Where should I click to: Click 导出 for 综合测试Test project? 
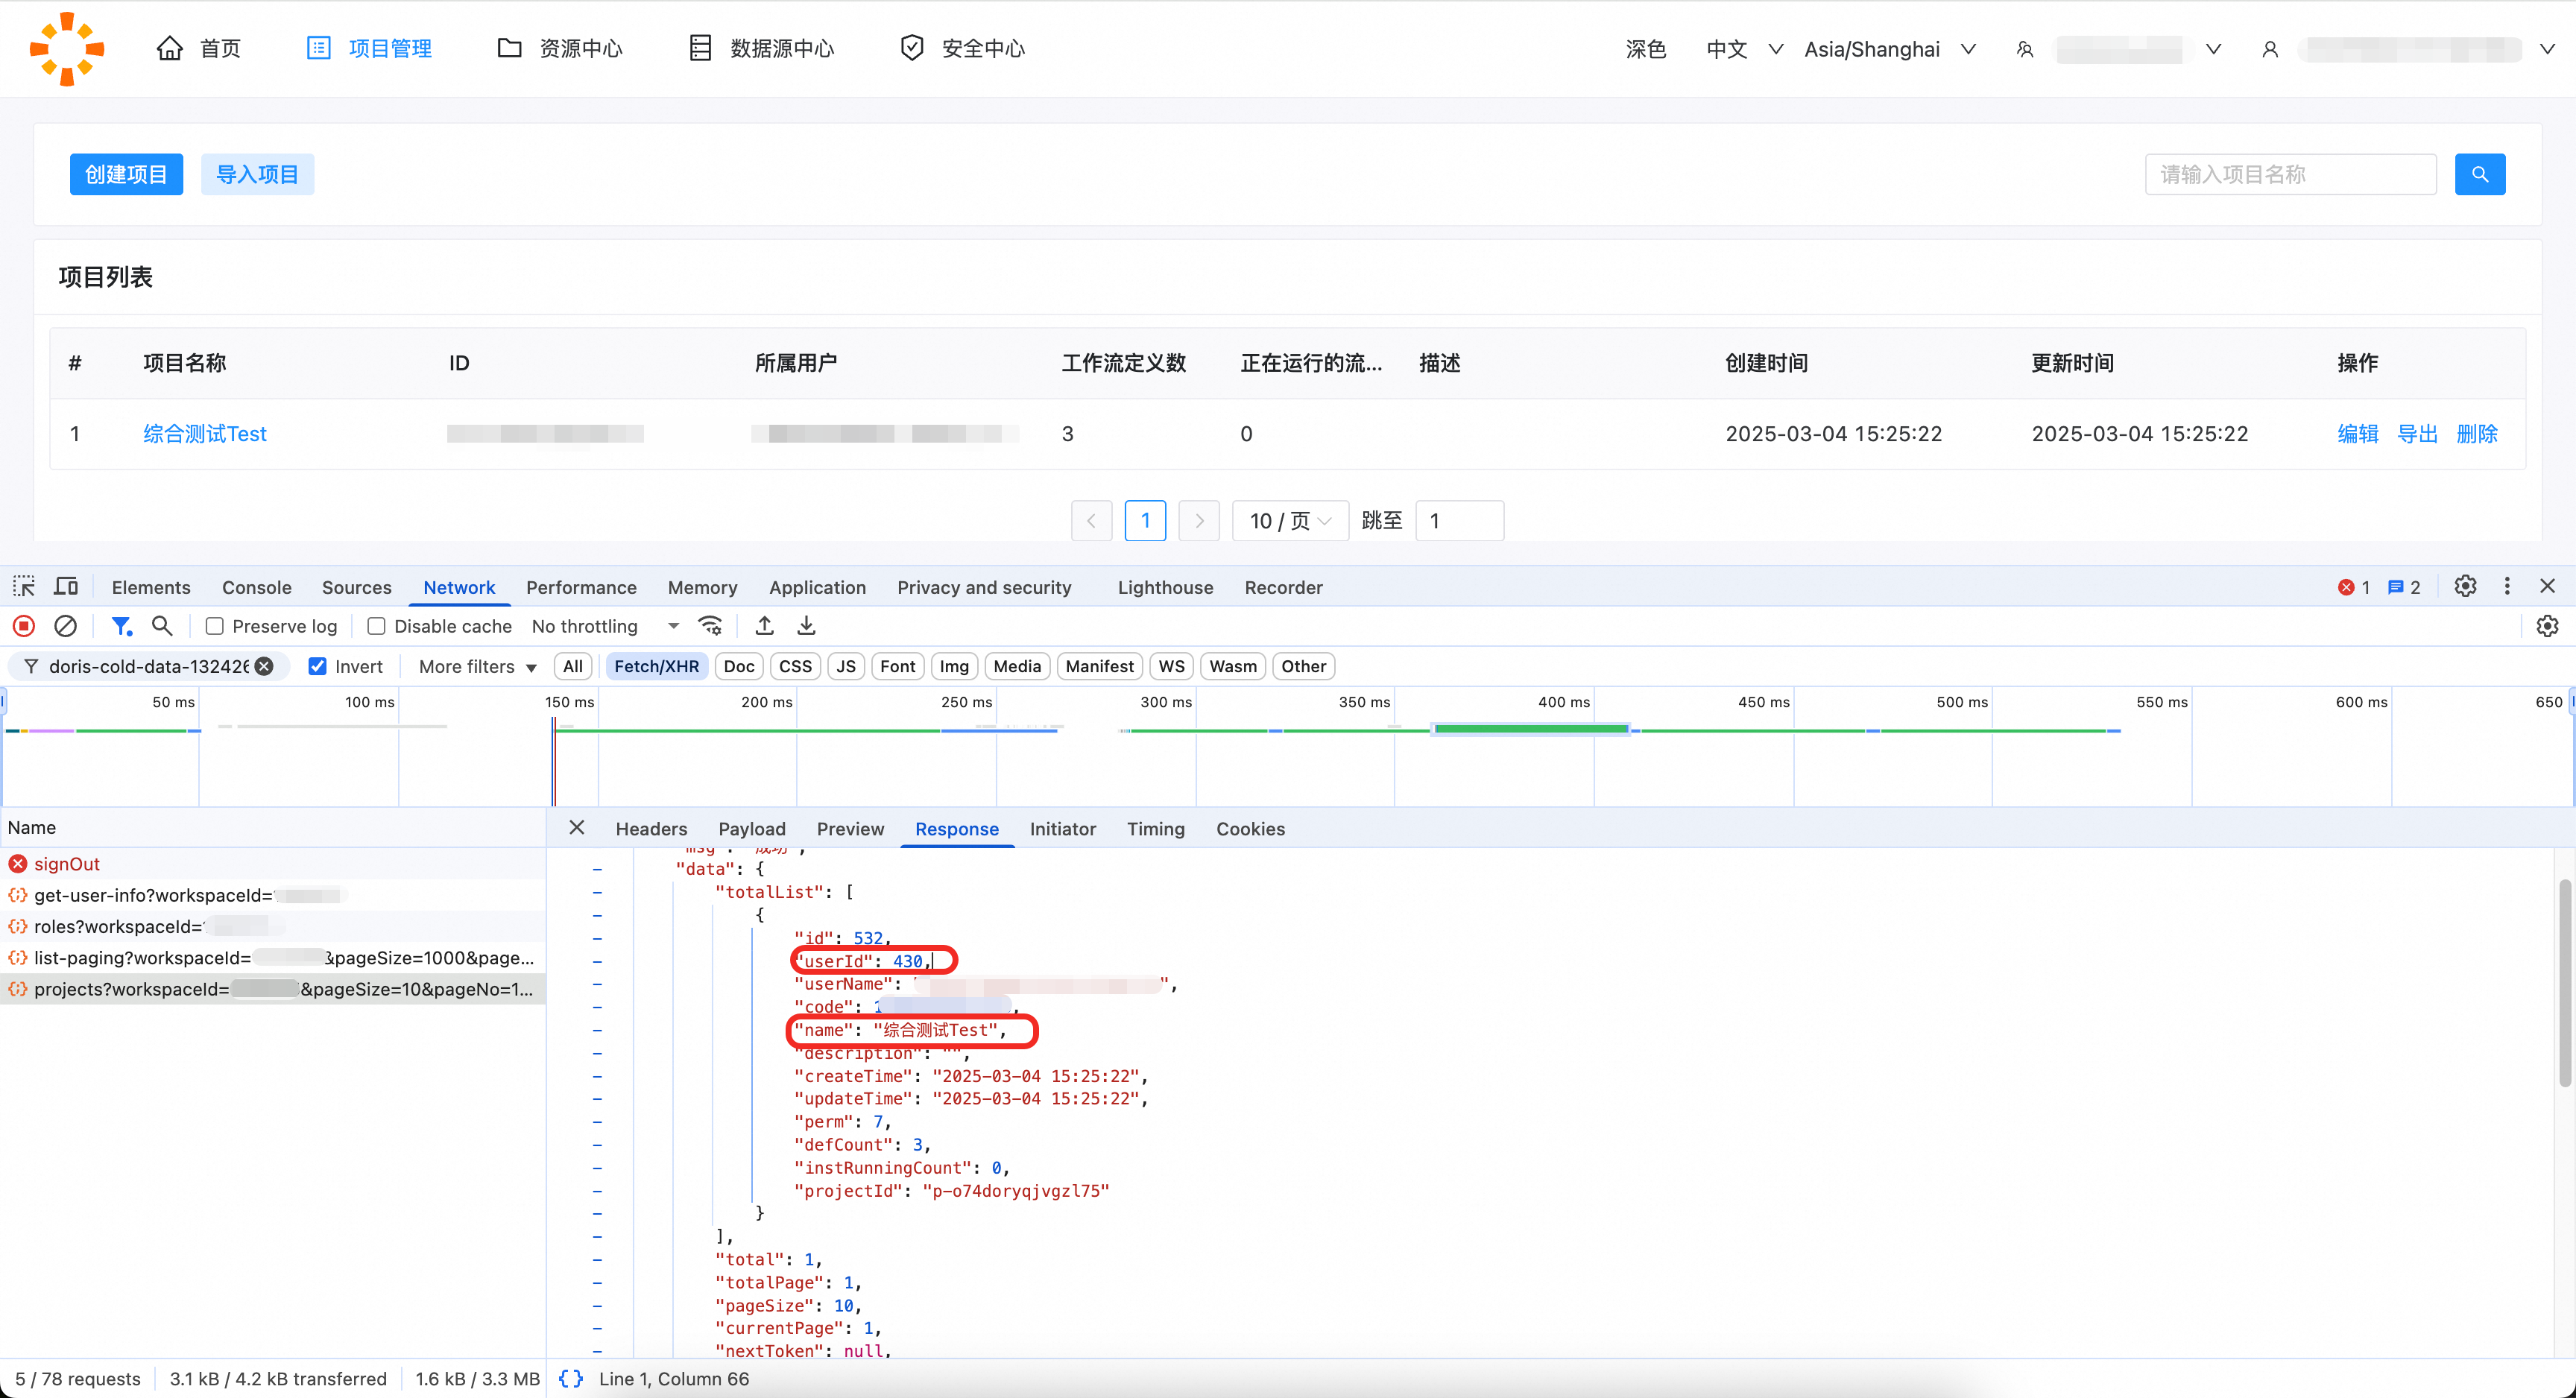coord(2417,434)
